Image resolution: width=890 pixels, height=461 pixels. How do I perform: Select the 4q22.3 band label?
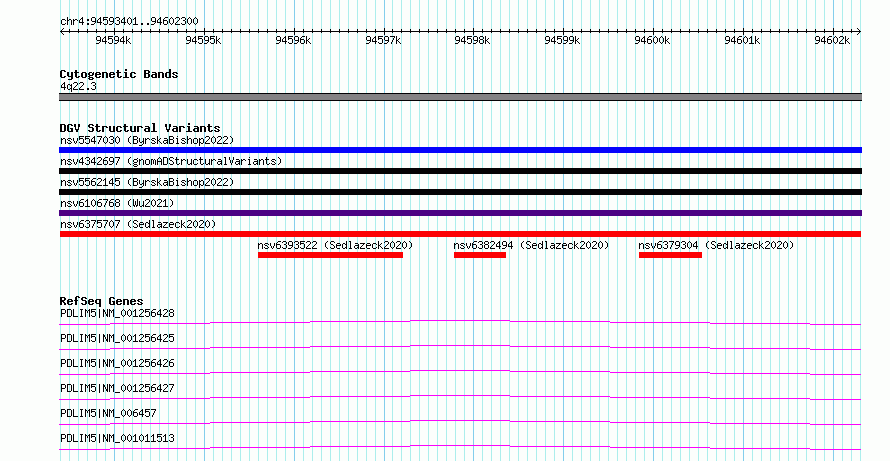[78, 86]
